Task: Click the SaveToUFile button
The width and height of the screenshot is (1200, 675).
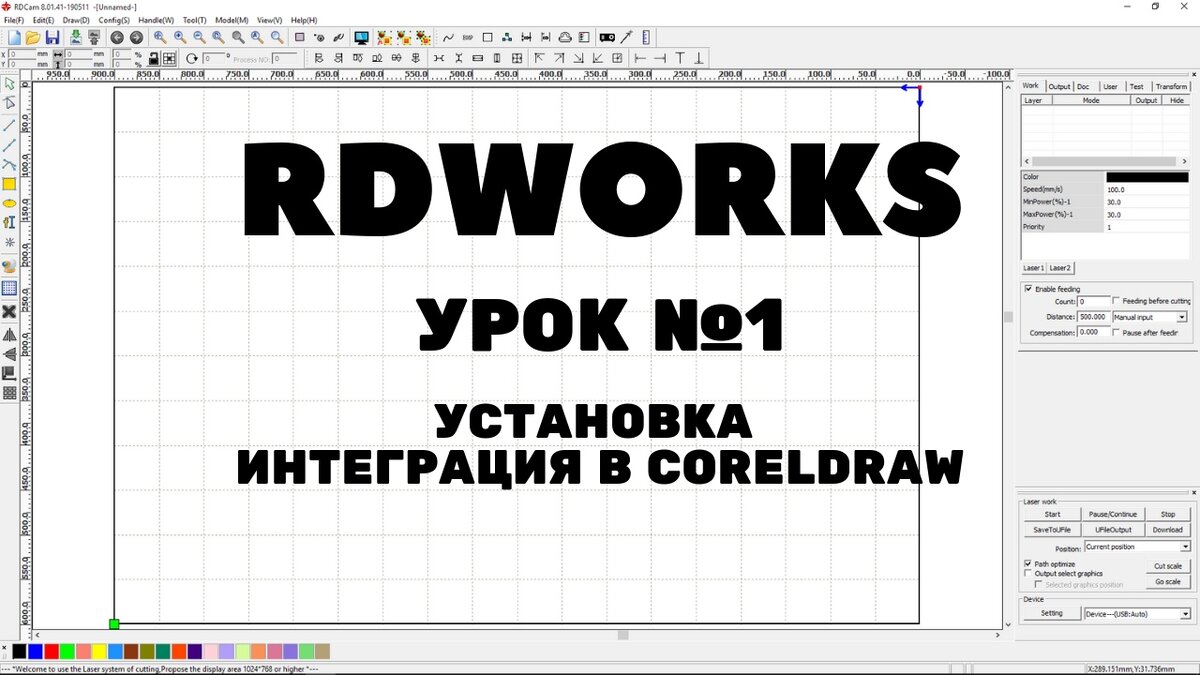Action: coord(1052,529)
